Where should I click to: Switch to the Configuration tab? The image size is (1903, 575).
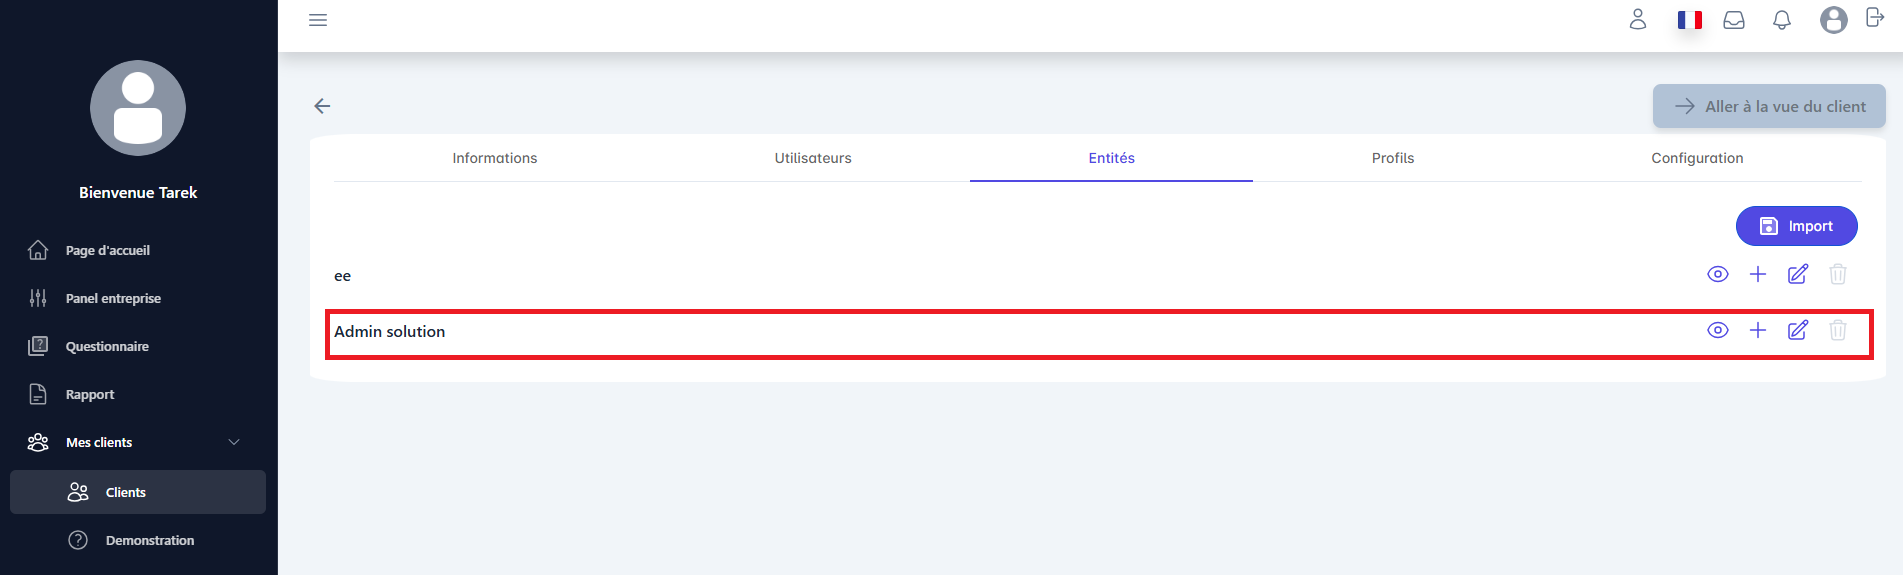point(1696,158)
